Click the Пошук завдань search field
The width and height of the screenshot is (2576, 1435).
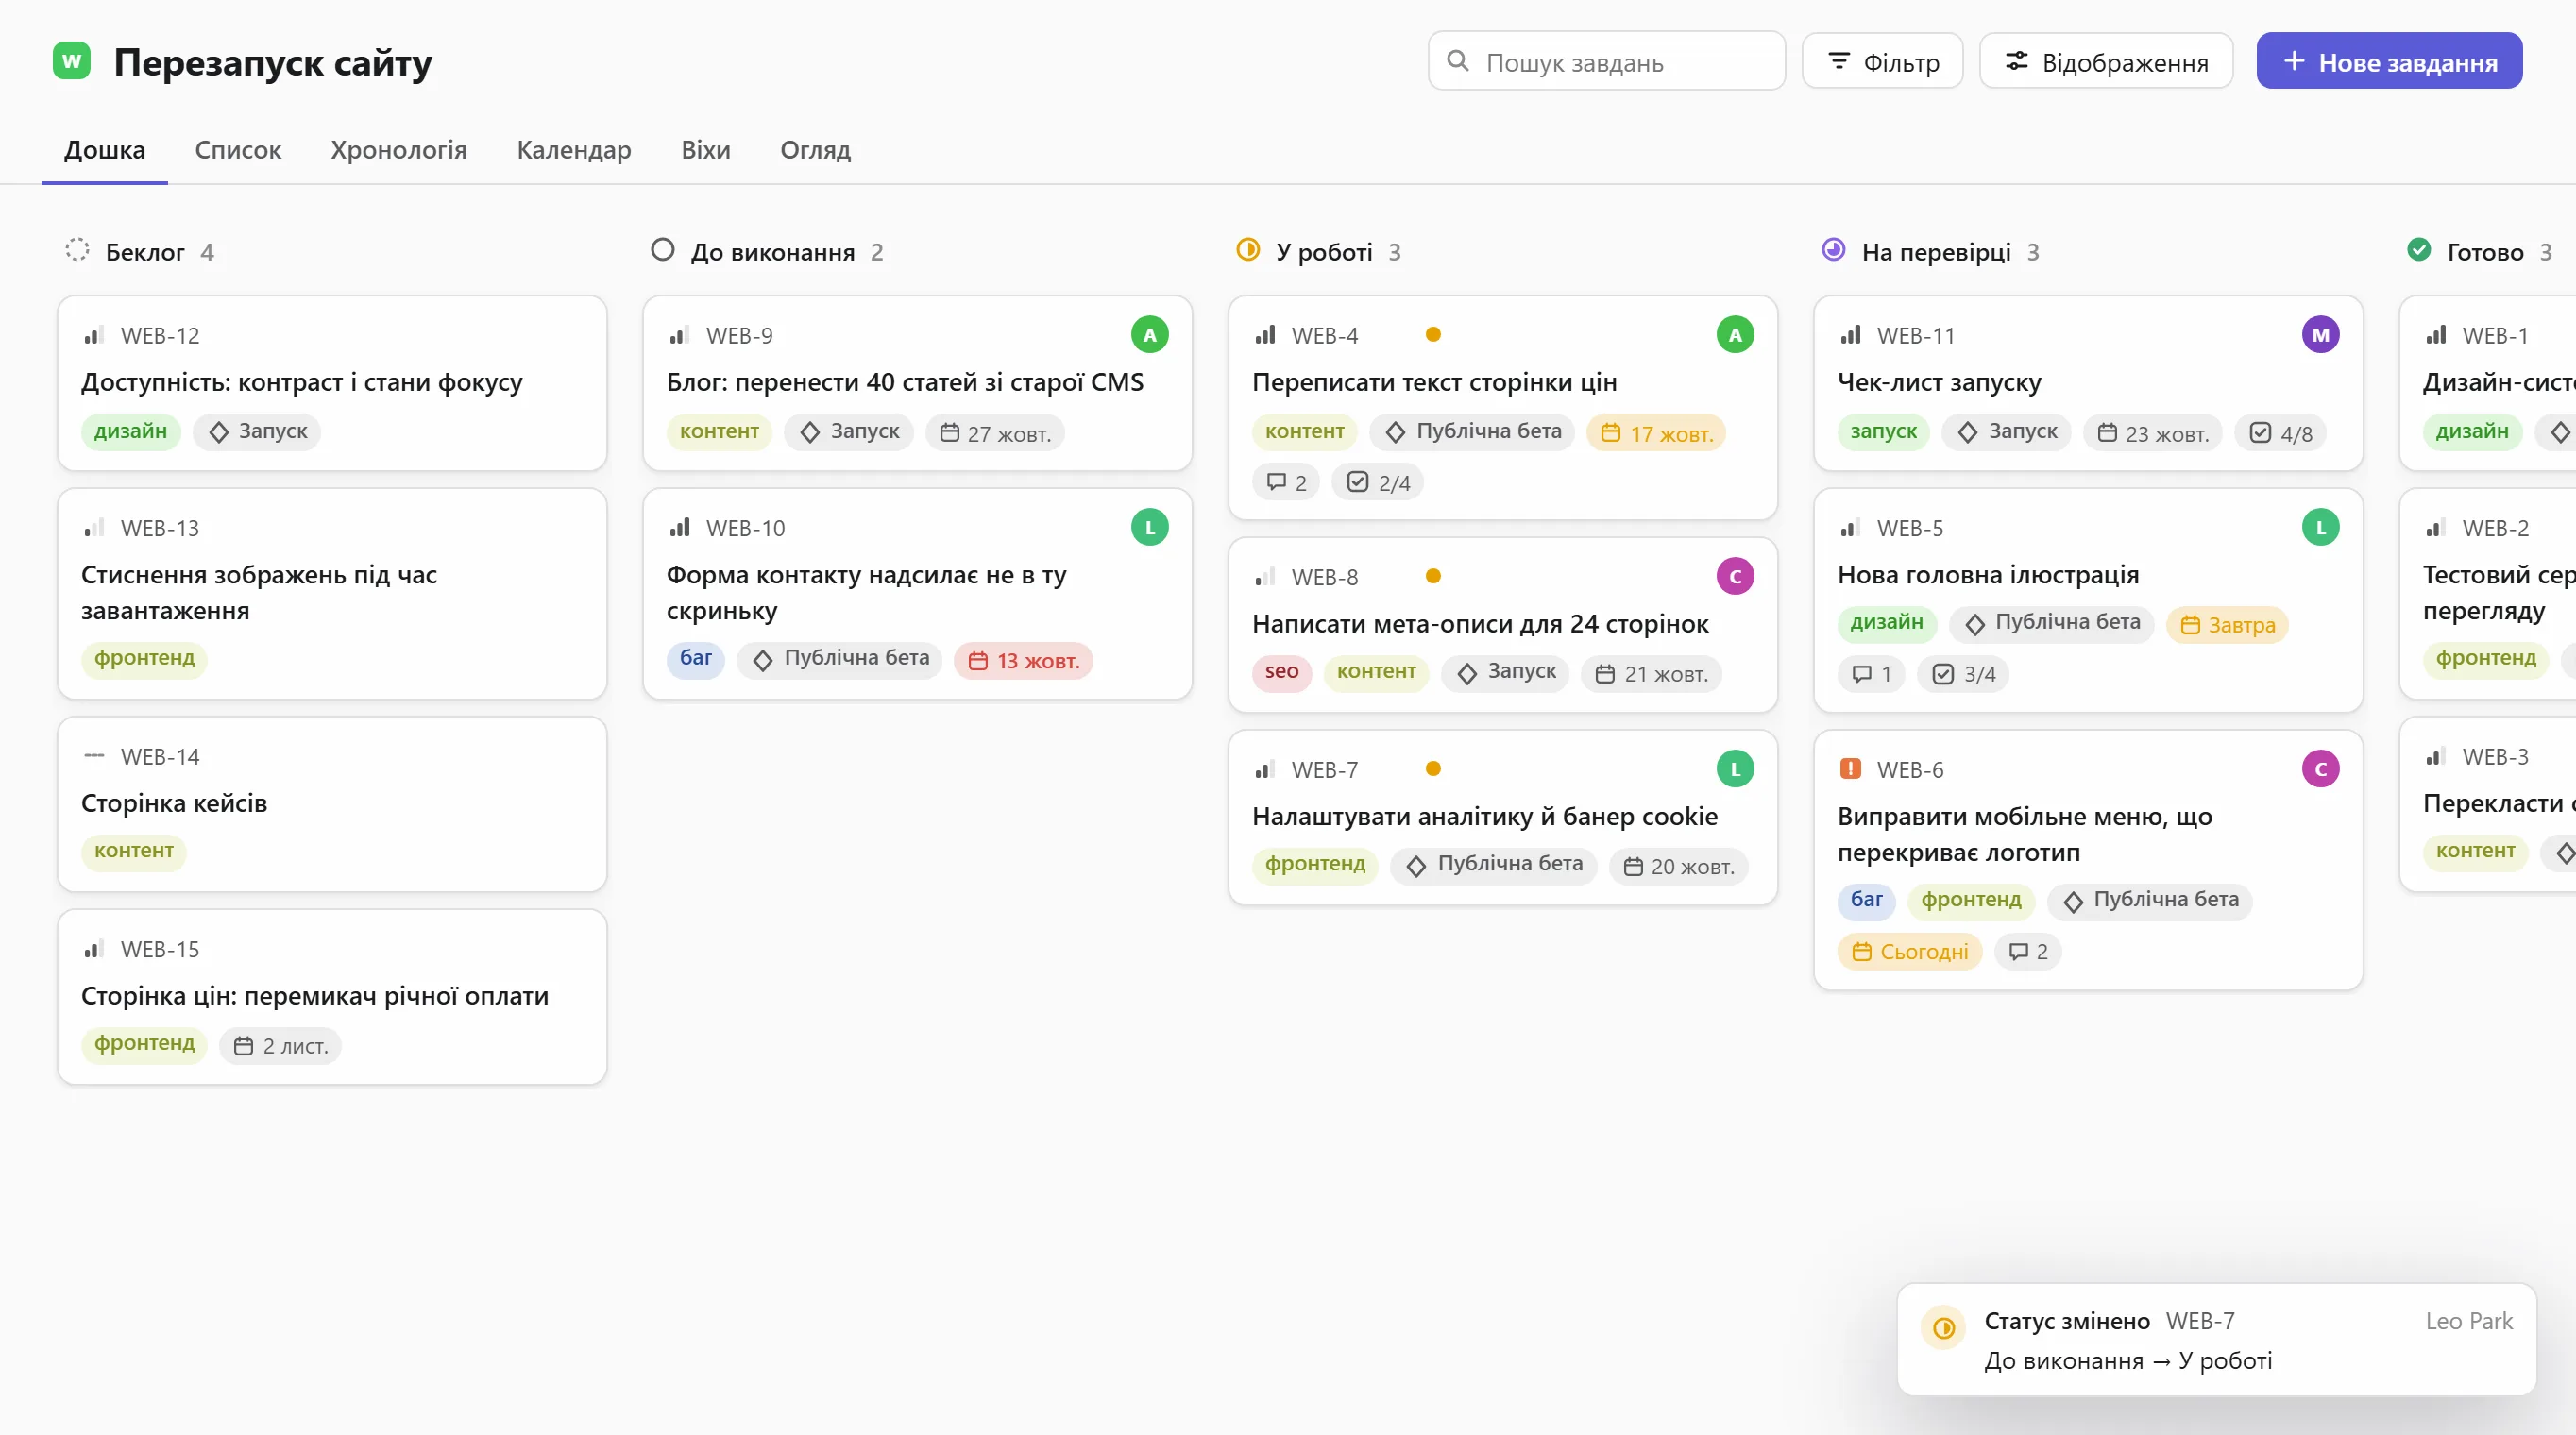(x=1606, y=61)
